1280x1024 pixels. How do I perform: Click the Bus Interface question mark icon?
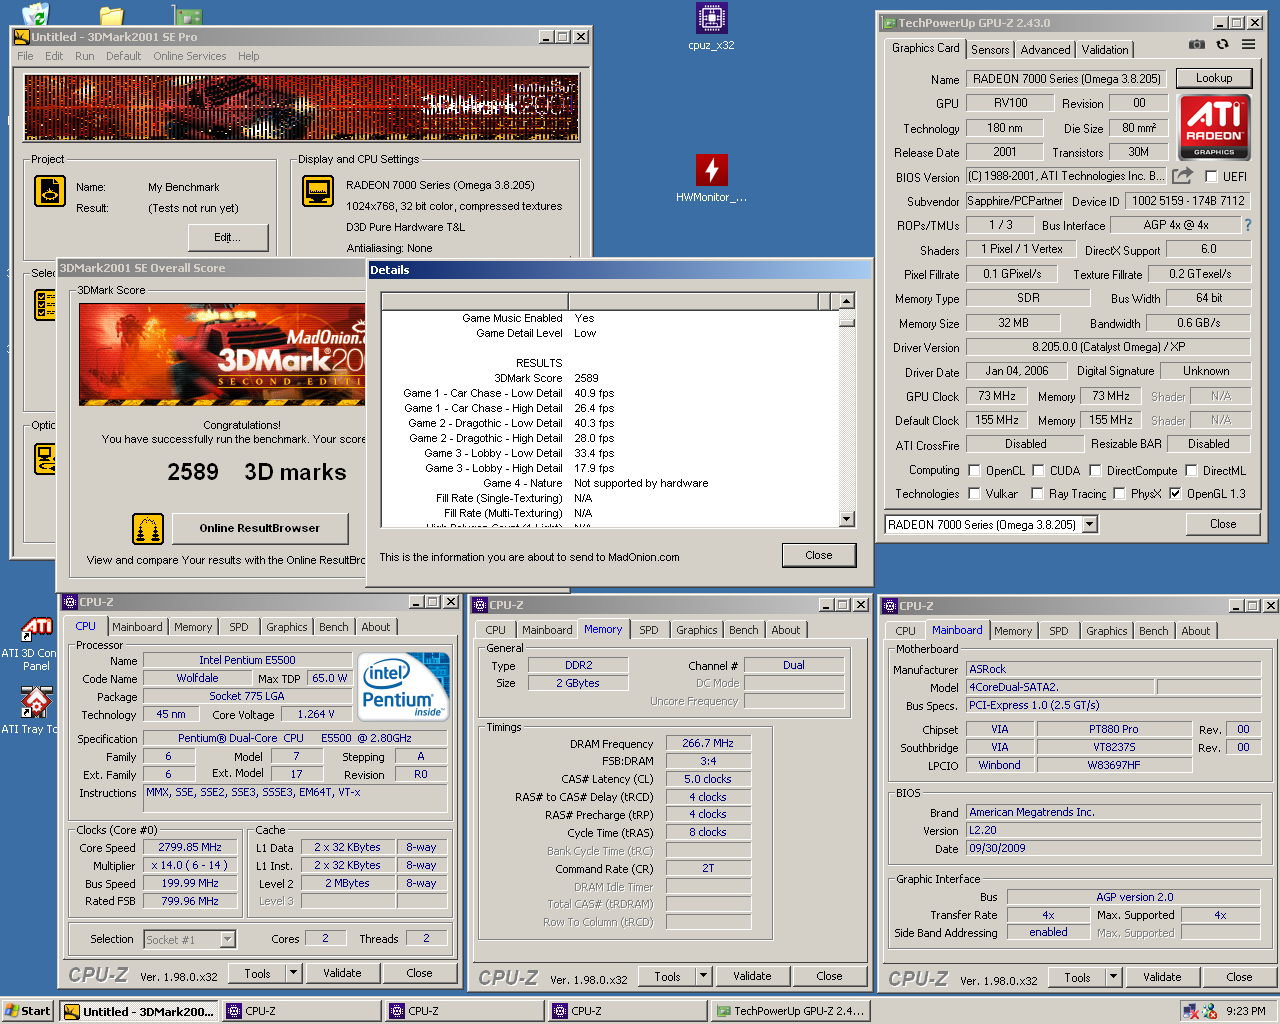point(1247,225)
